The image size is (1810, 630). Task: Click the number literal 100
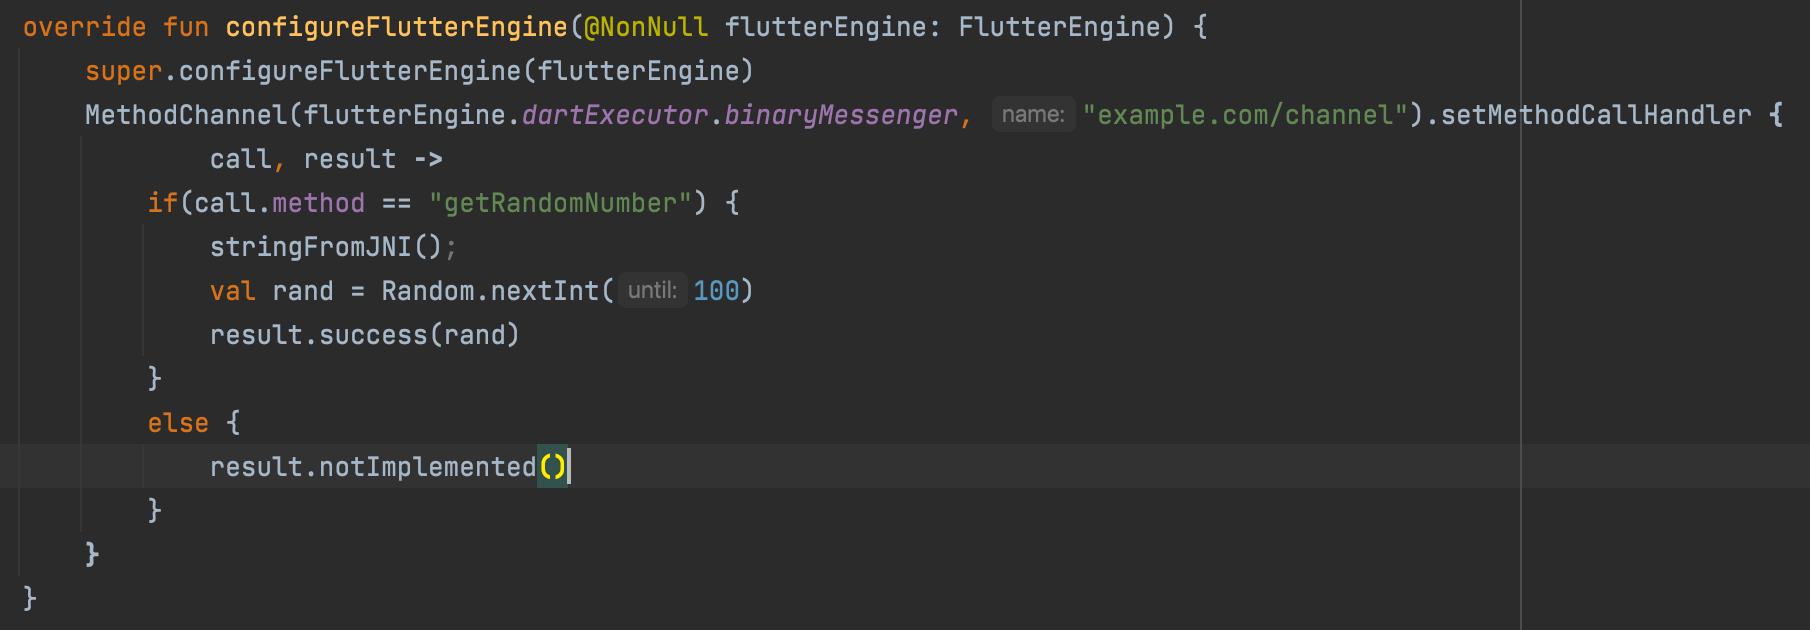[716, 291]
